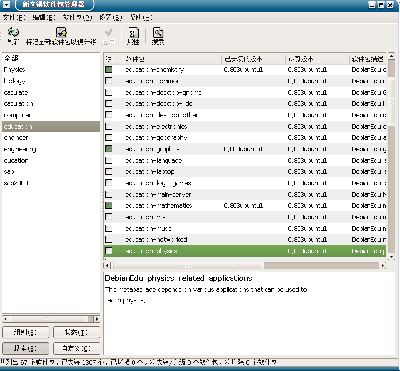The width and height of the screenshot is (400, 371).
Task: Sort by the description column header
Action: pos(367,59)
